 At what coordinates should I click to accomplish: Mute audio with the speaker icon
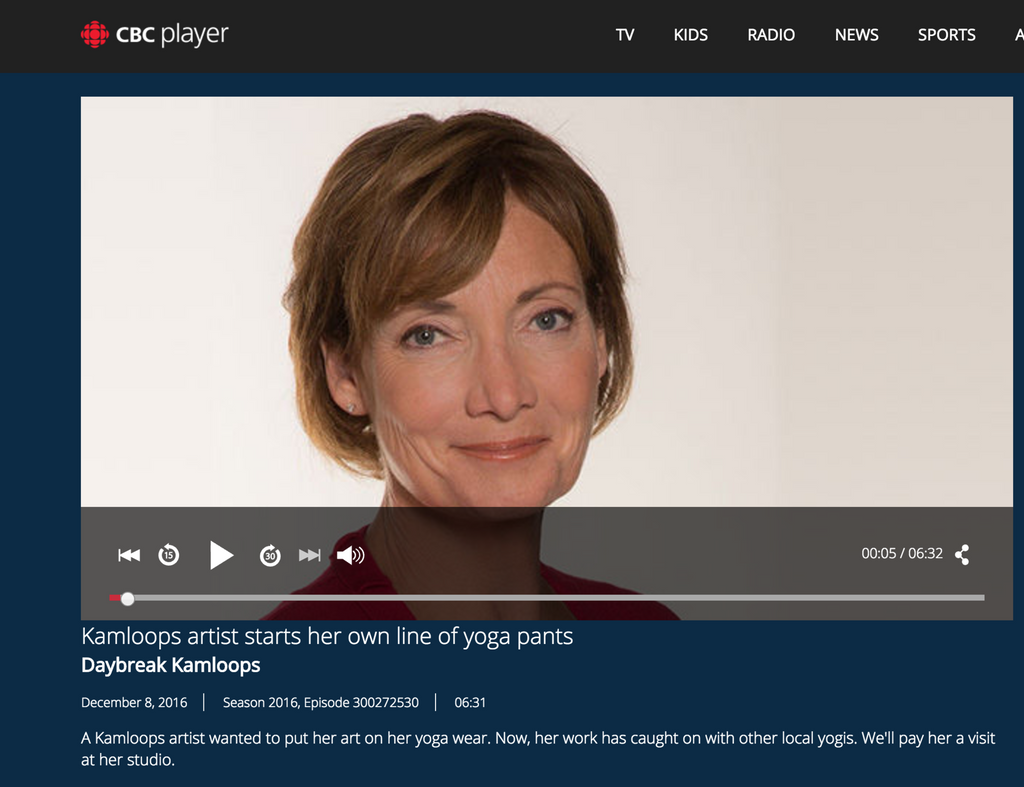click(x=350, y=555)
